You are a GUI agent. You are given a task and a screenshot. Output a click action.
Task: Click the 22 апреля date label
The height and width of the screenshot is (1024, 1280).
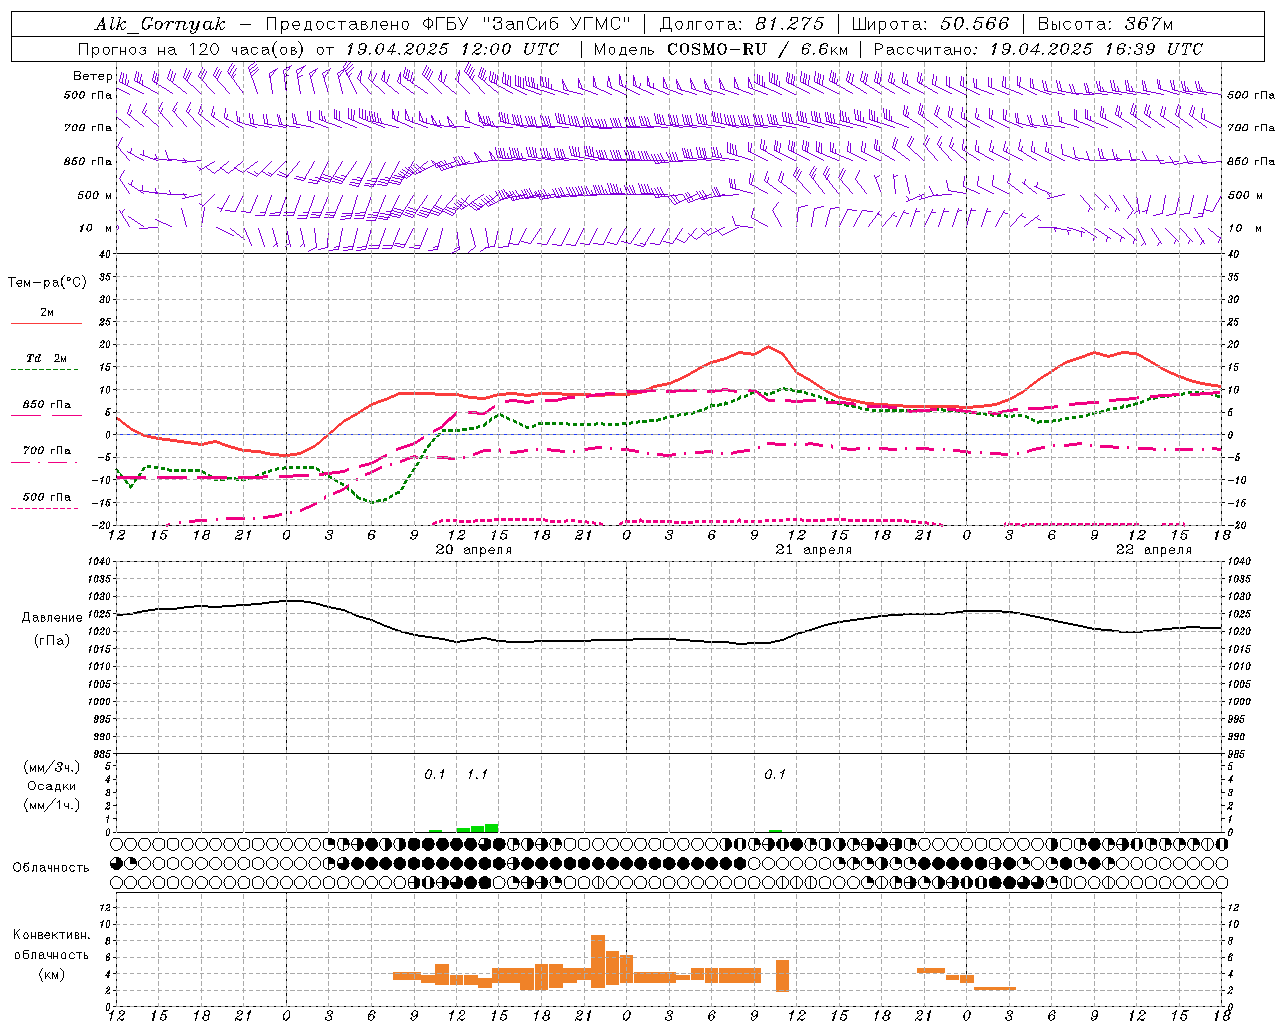pyautogui.click(x=1154, y=550)
